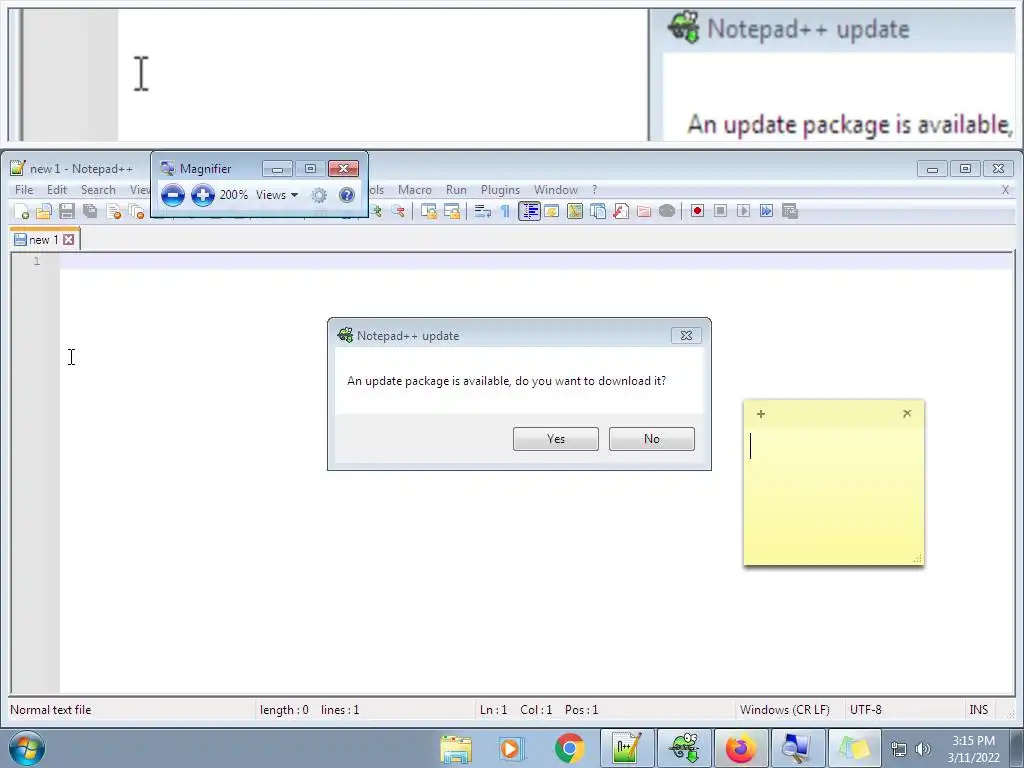The image size is (1024, 768).
Task: Switch to Magnifier taskbar button
Action: coord(797,748)
